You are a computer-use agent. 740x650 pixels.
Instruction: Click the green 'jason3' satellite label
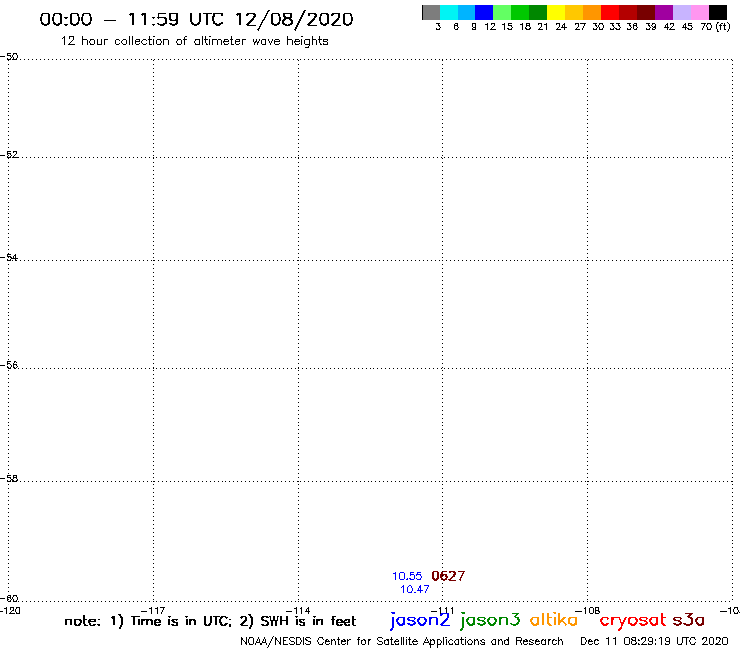(x=490, y=620)
